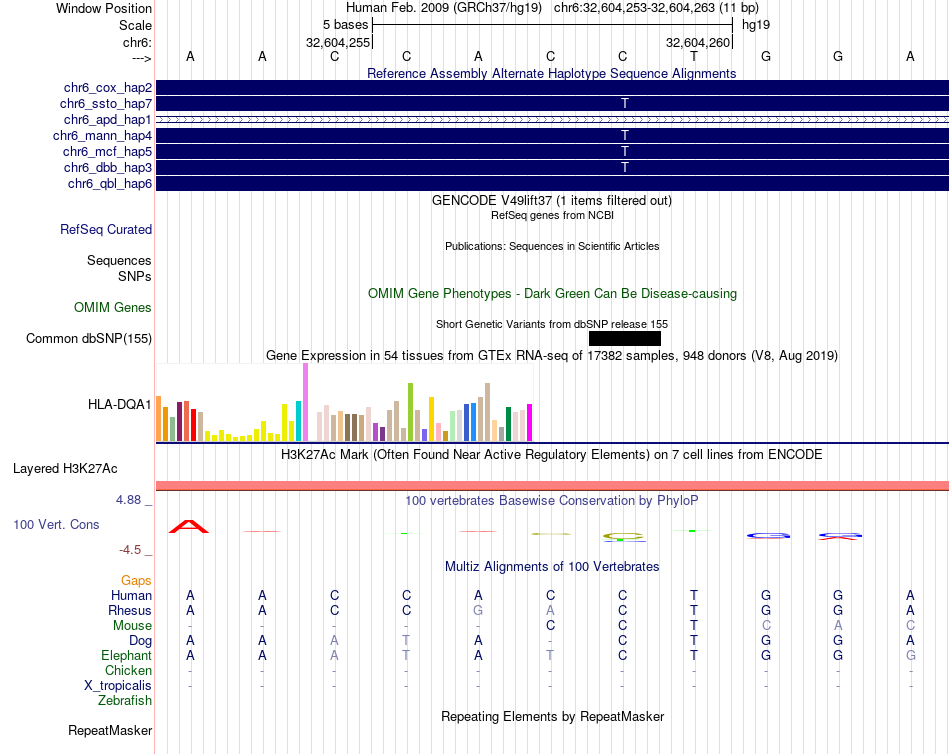
Task: Open Repeating Elements by RepeatMasker title
Action: click(x=553, y=716)
